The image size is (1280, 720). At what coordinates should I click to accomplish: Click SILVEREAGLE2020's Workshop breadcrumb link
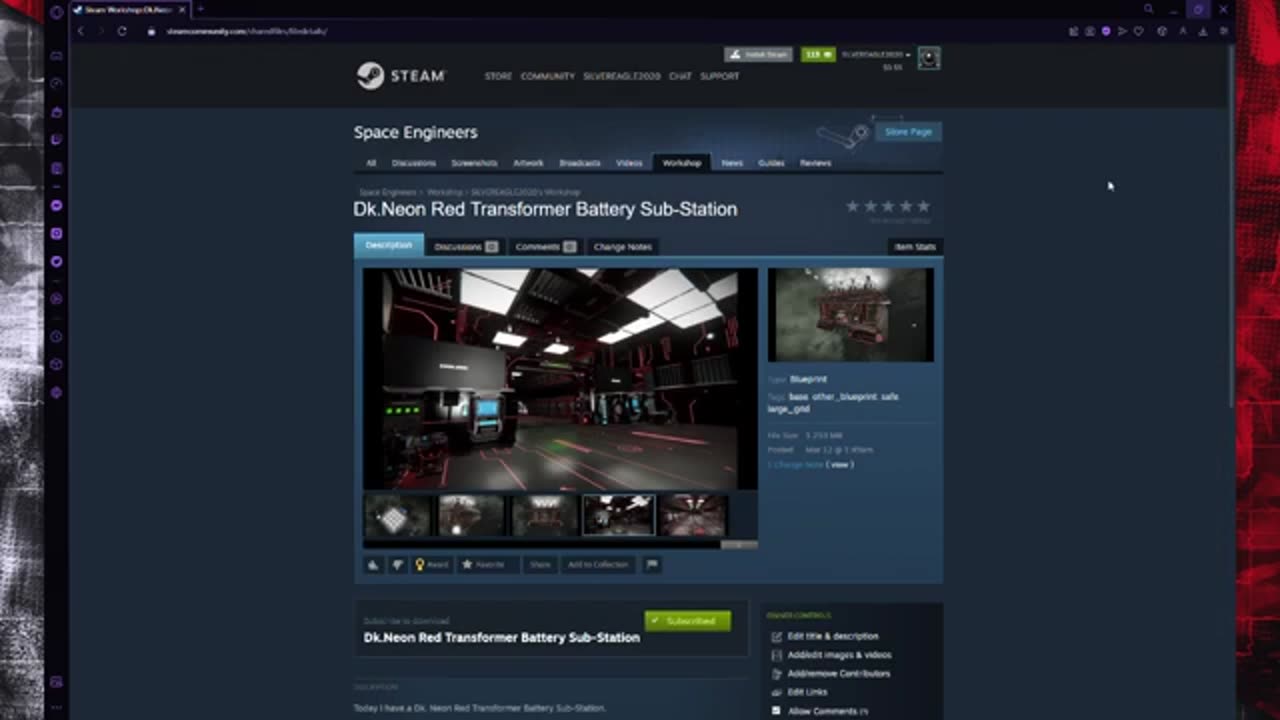pos(526,192)
